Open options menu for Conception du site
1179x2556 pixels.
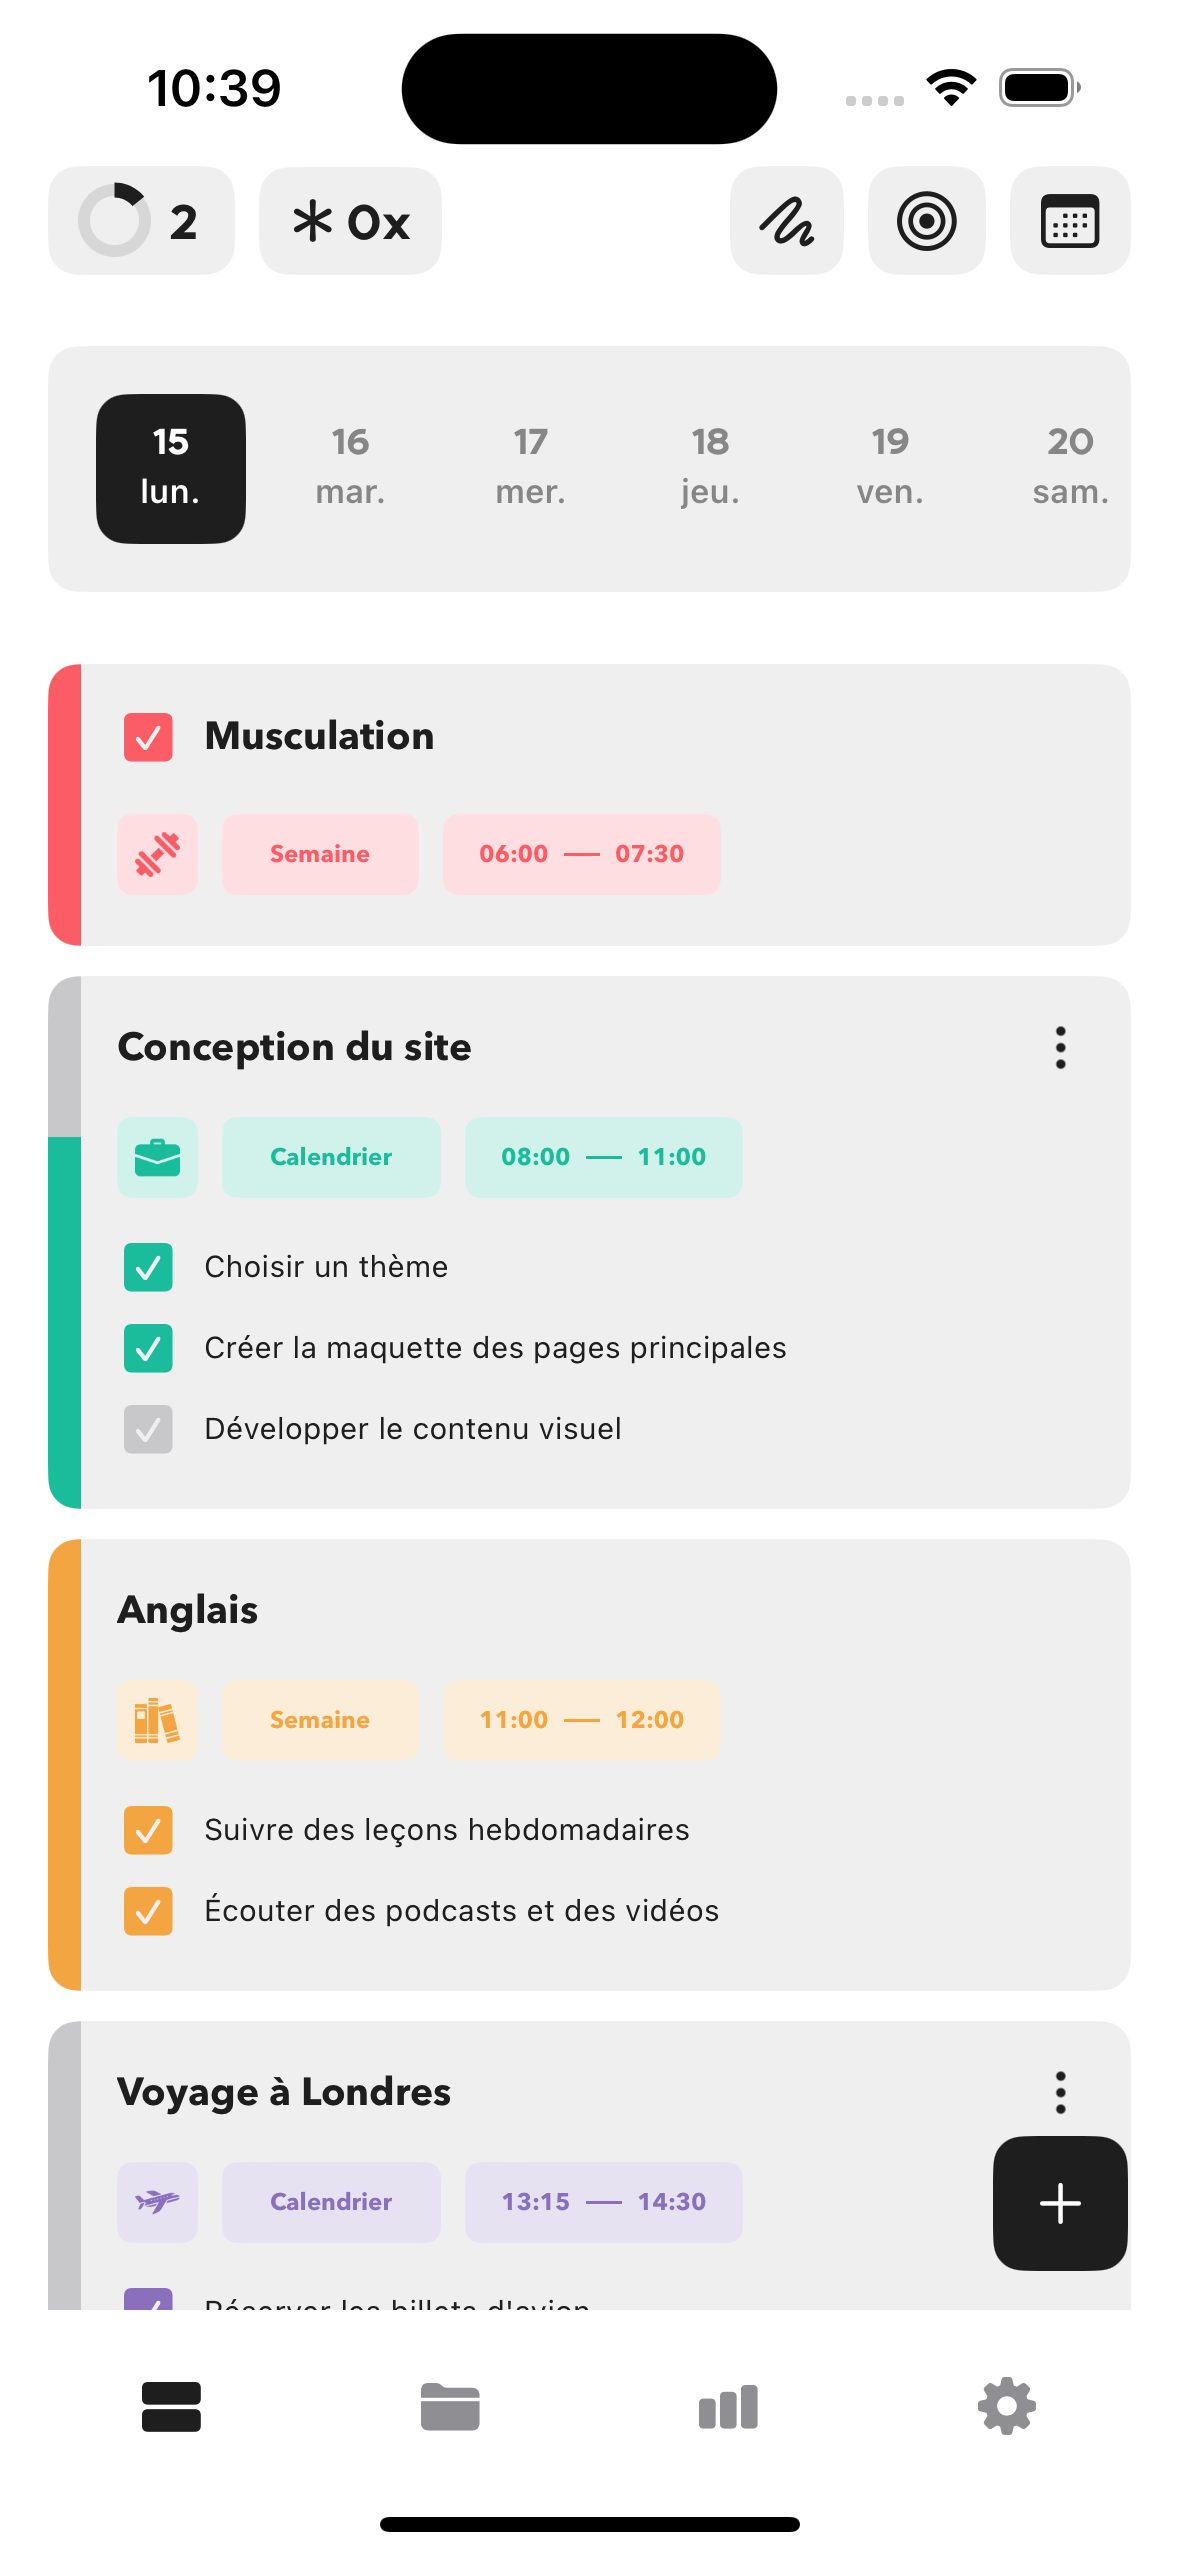coord(1060,1047)
